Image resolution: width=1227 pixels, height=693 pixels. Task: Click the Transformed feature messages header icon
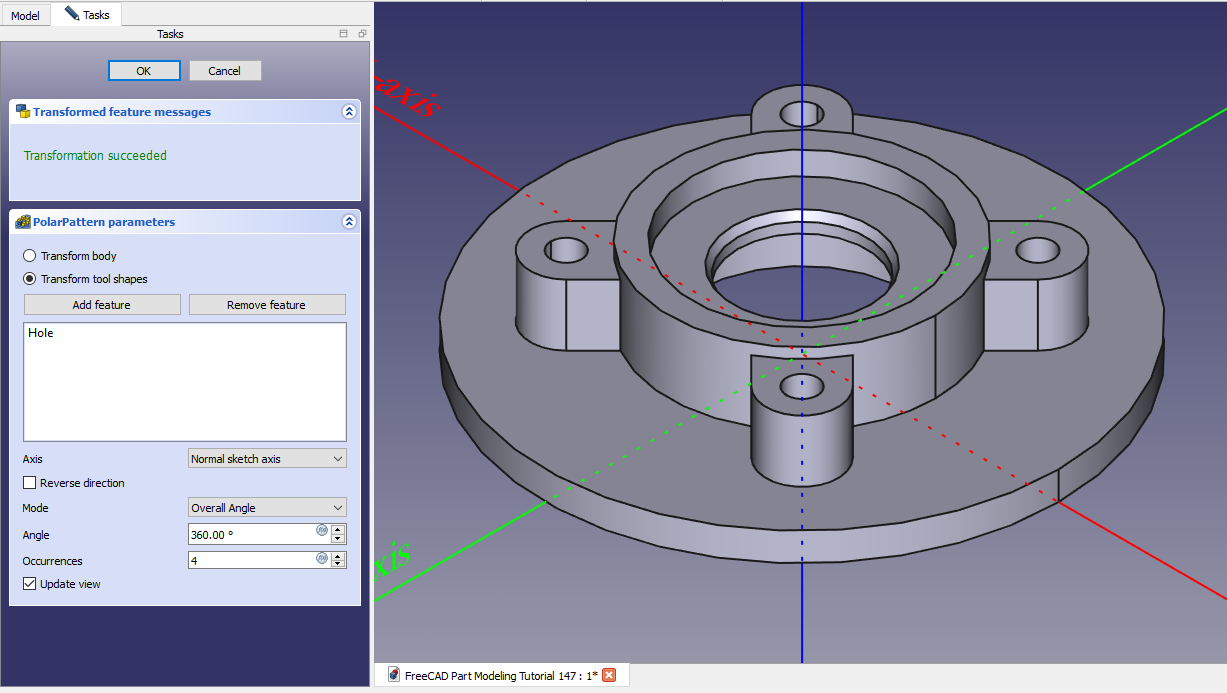(22, 112)
